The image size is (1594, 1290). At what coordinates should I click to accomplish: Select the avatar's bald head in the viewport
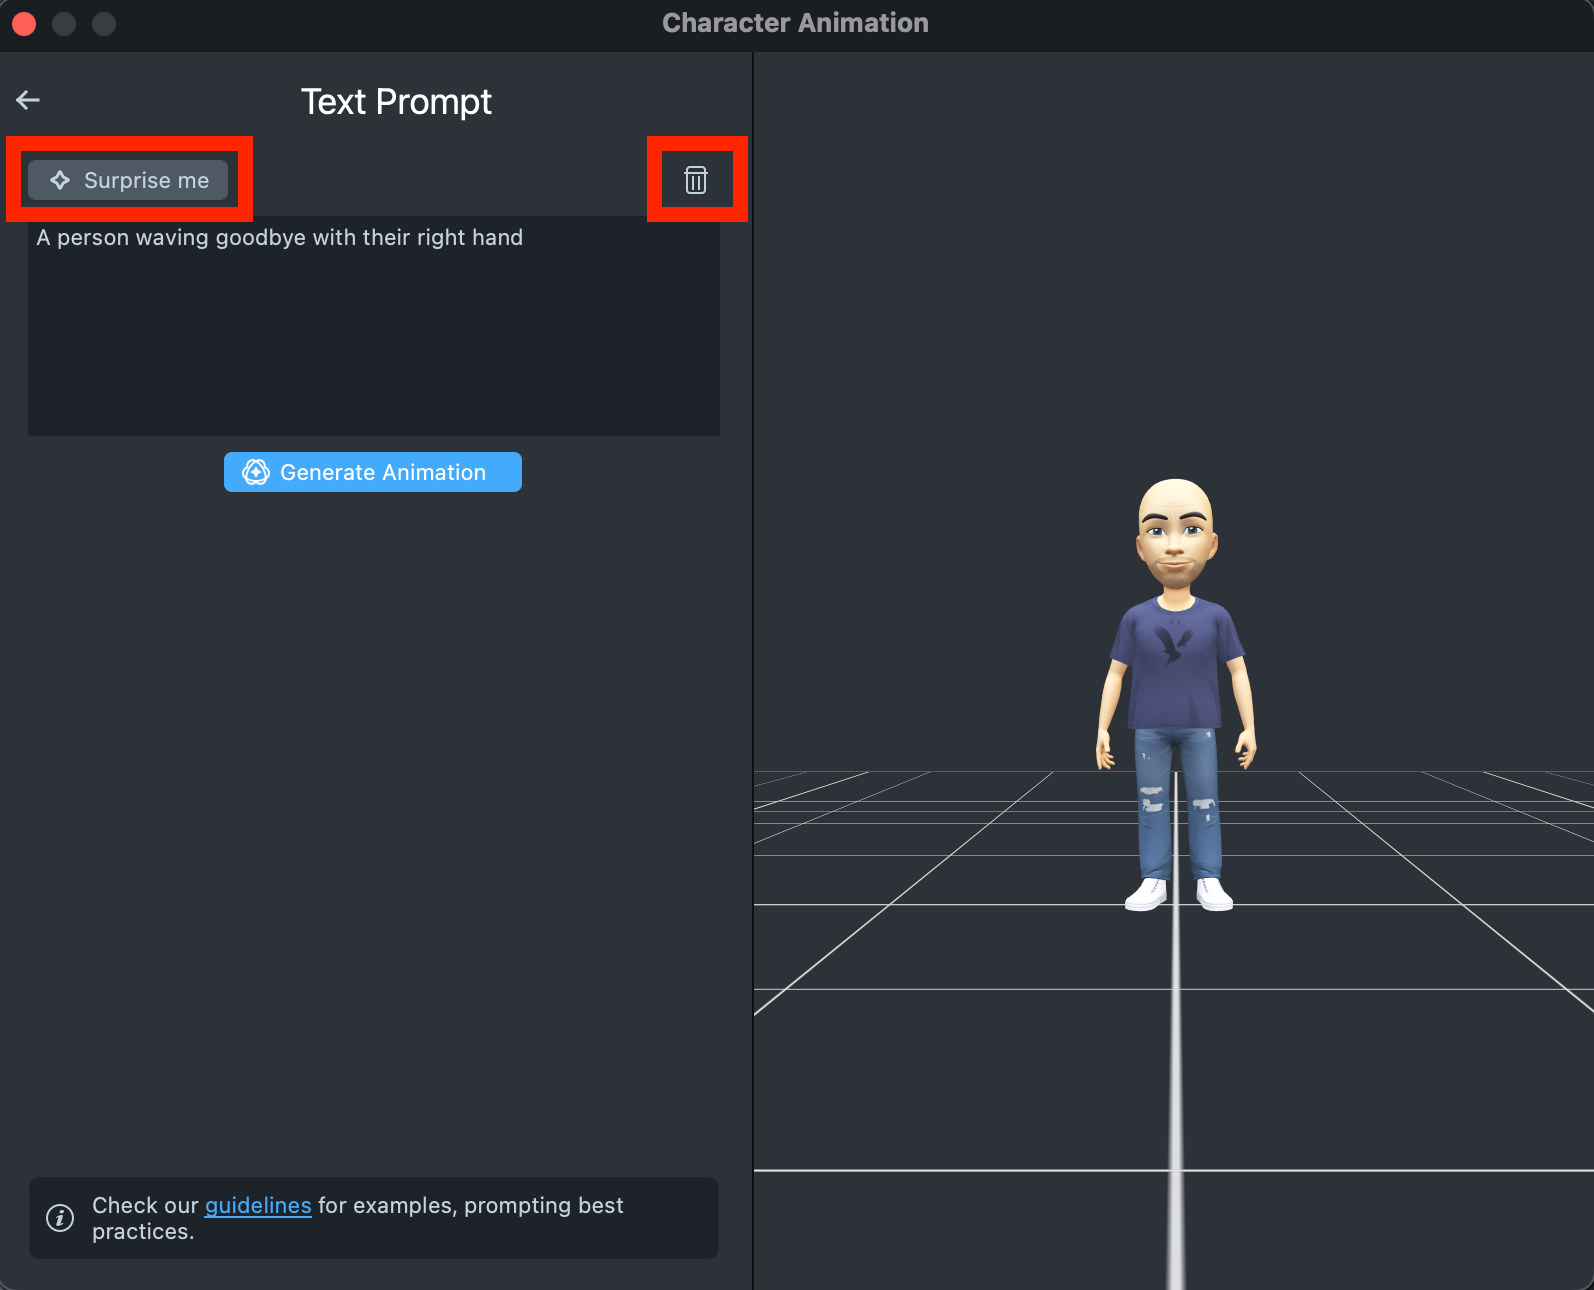pyautogui.click(x=1176, y=505)
